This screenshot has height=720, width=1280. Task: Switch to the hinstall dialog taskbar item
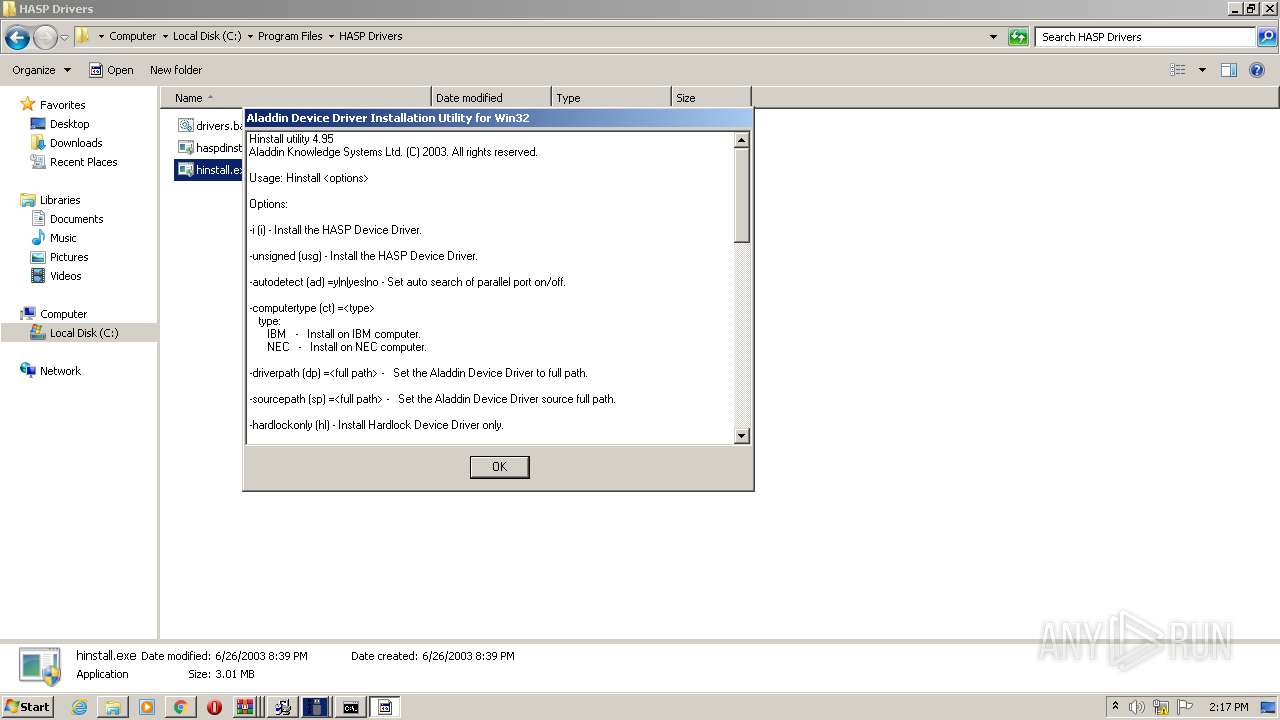coord(384,707)
